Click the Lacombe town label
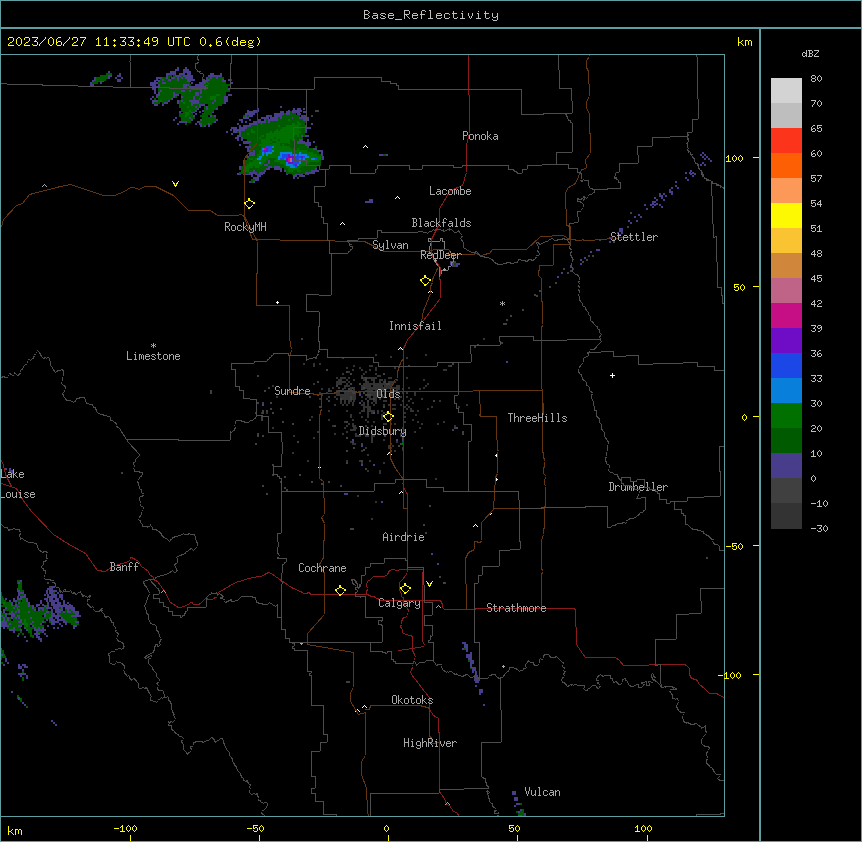This screenshot has width=862, height=842. pos(450,191)
